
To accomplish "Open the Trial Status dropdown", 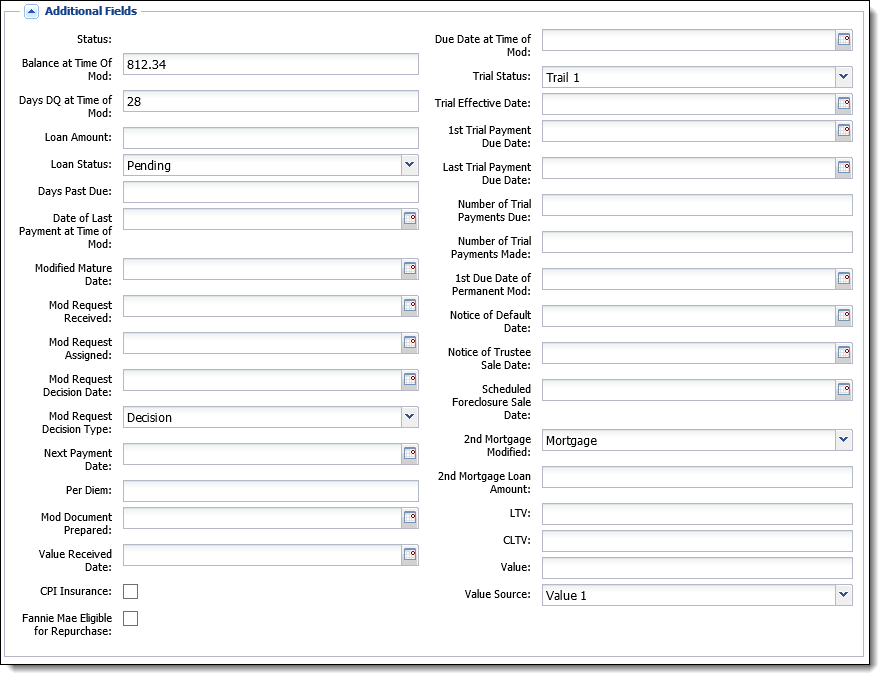I will tap(844, 77).
